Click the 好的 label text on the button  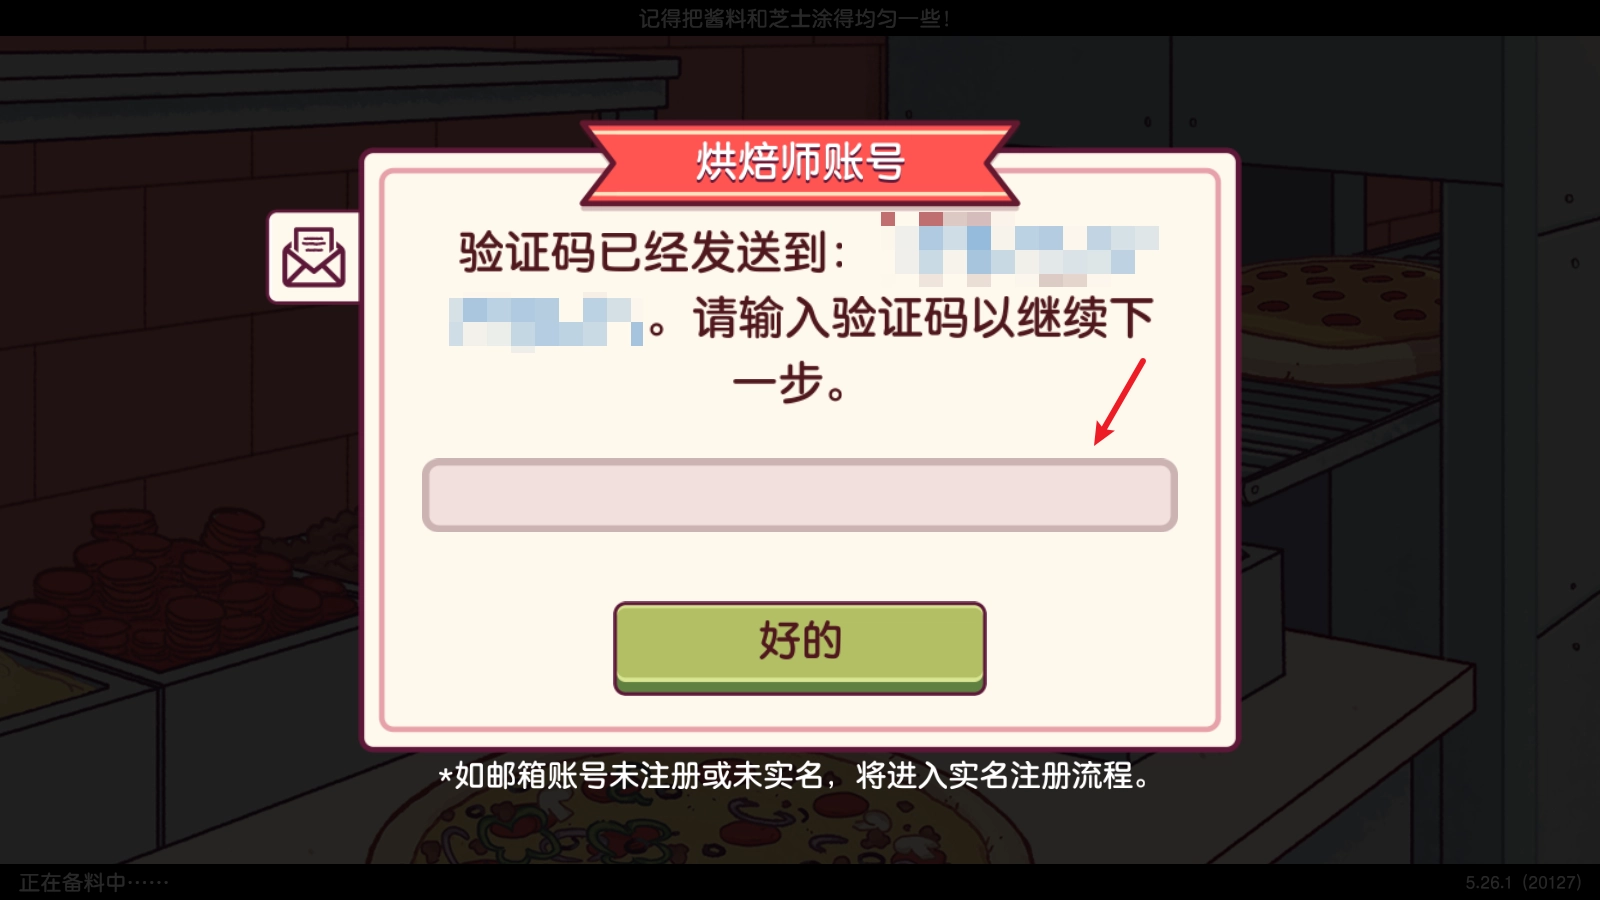pos(800,640)
